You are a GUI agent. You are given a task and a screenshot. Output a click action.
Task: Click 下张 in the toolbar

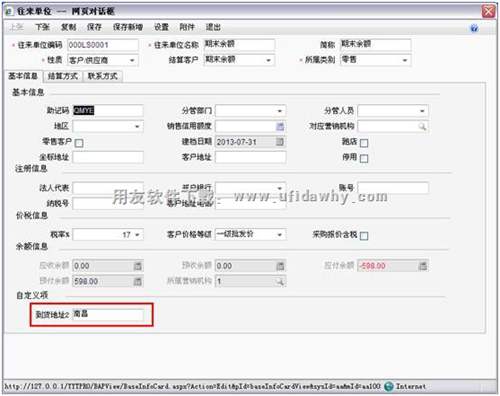(x=43, y=27)
